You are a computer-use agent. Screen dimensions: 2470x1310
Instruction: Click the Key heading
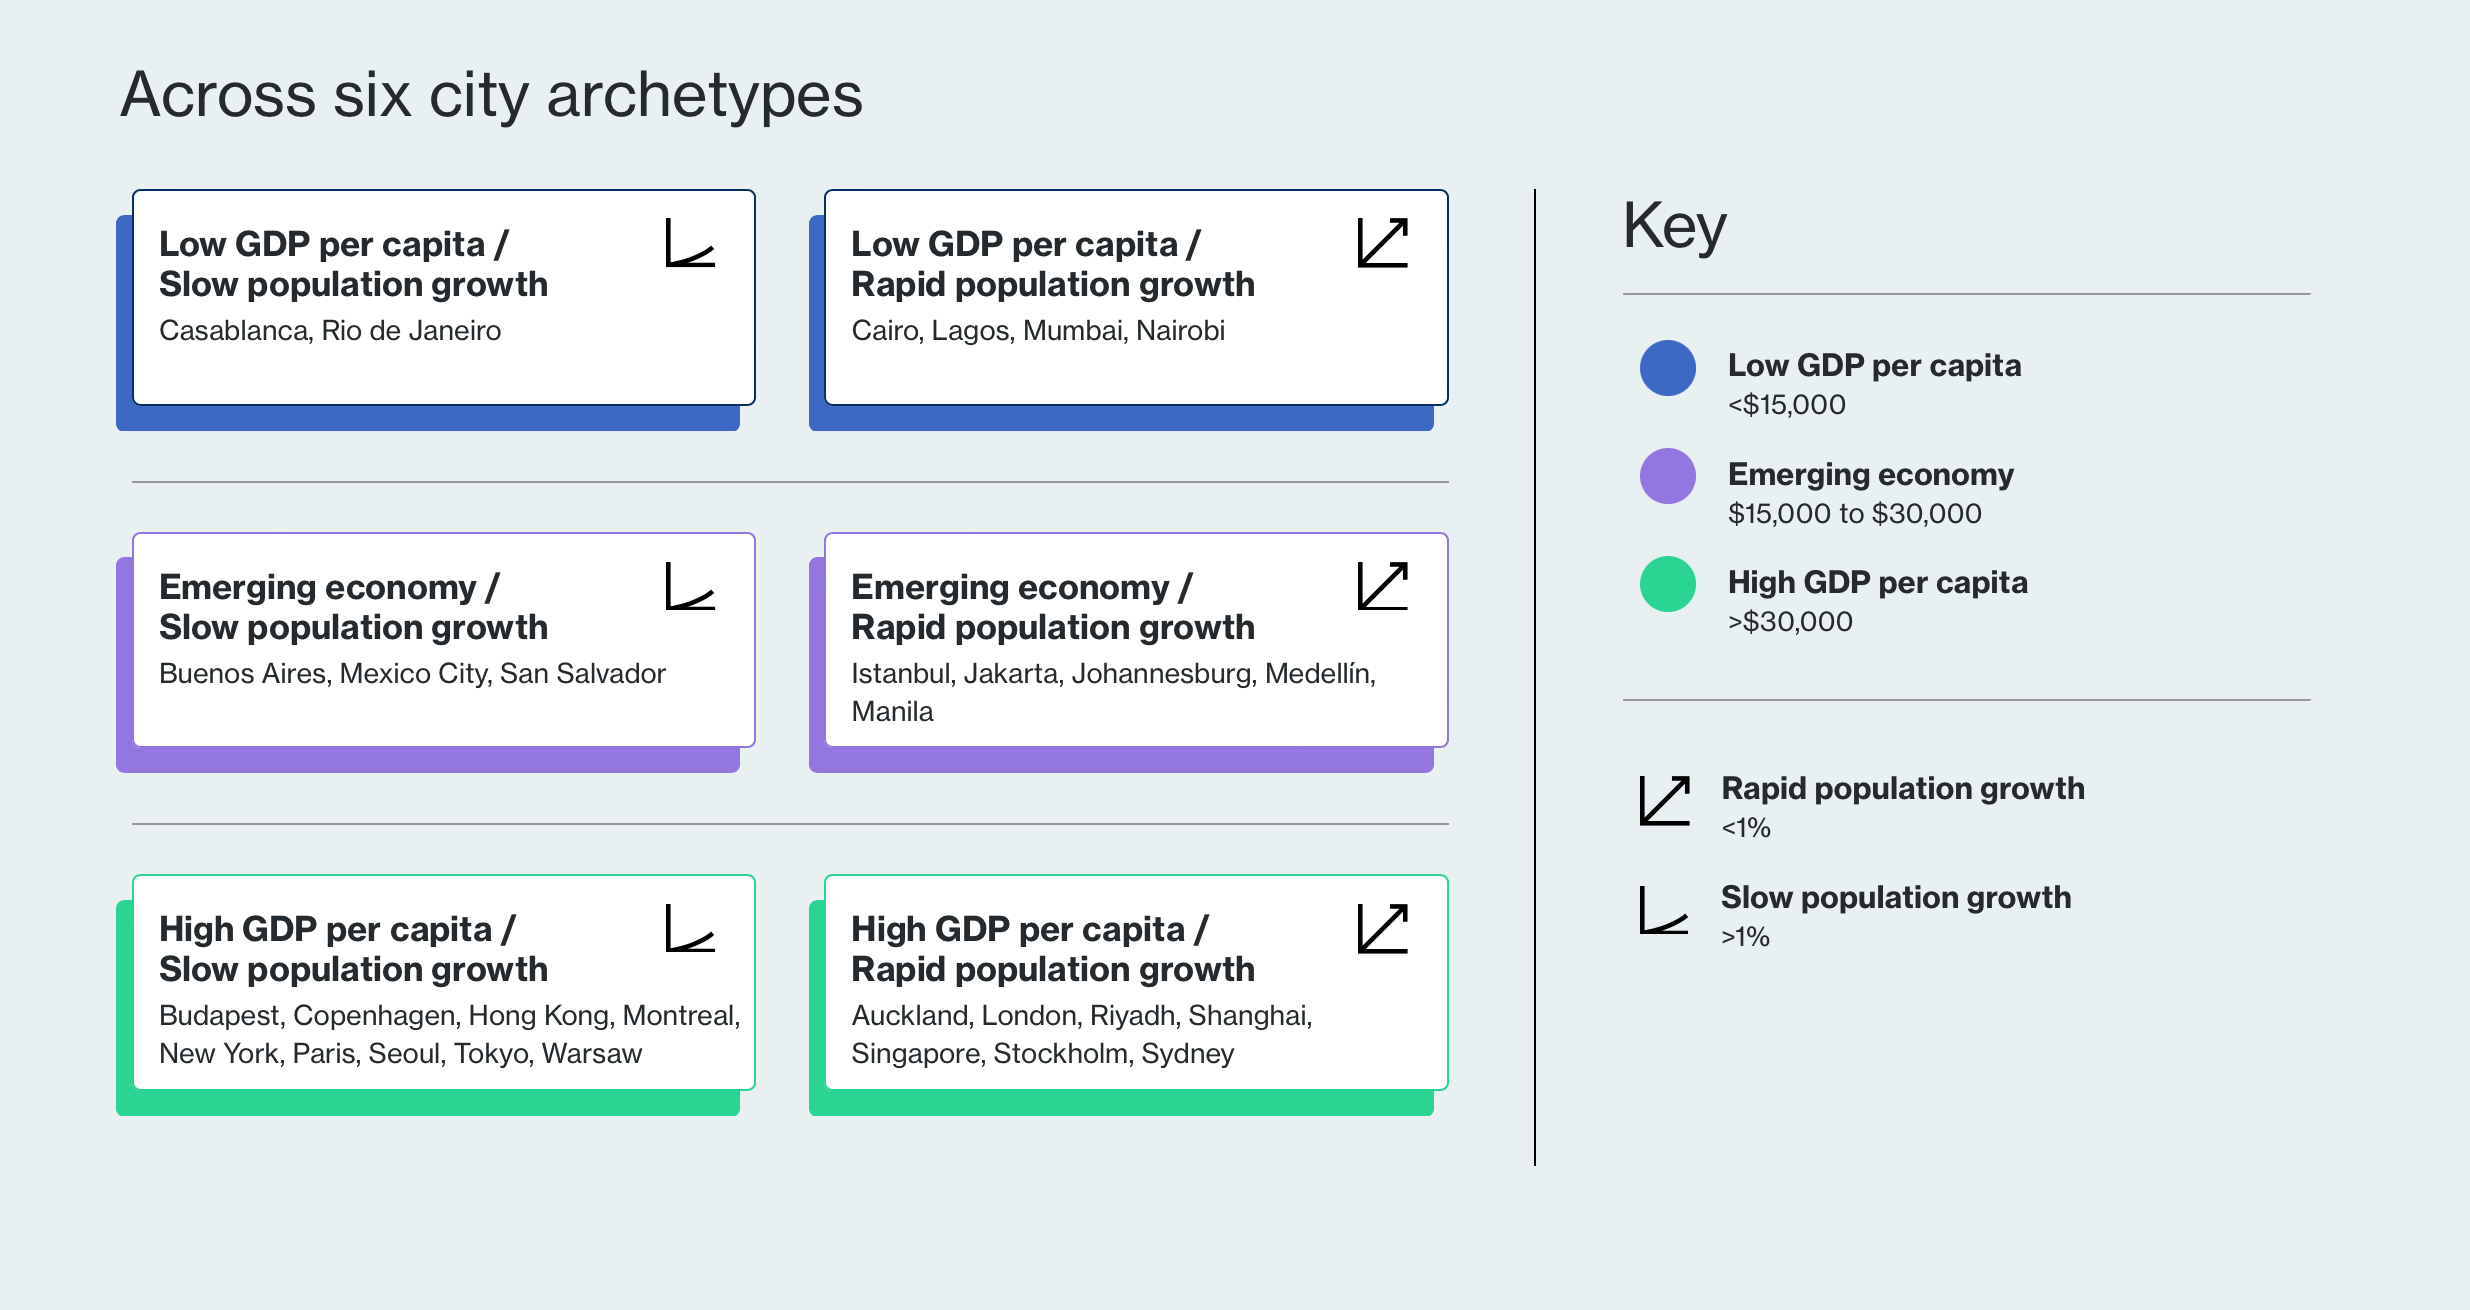(1675, 227)
